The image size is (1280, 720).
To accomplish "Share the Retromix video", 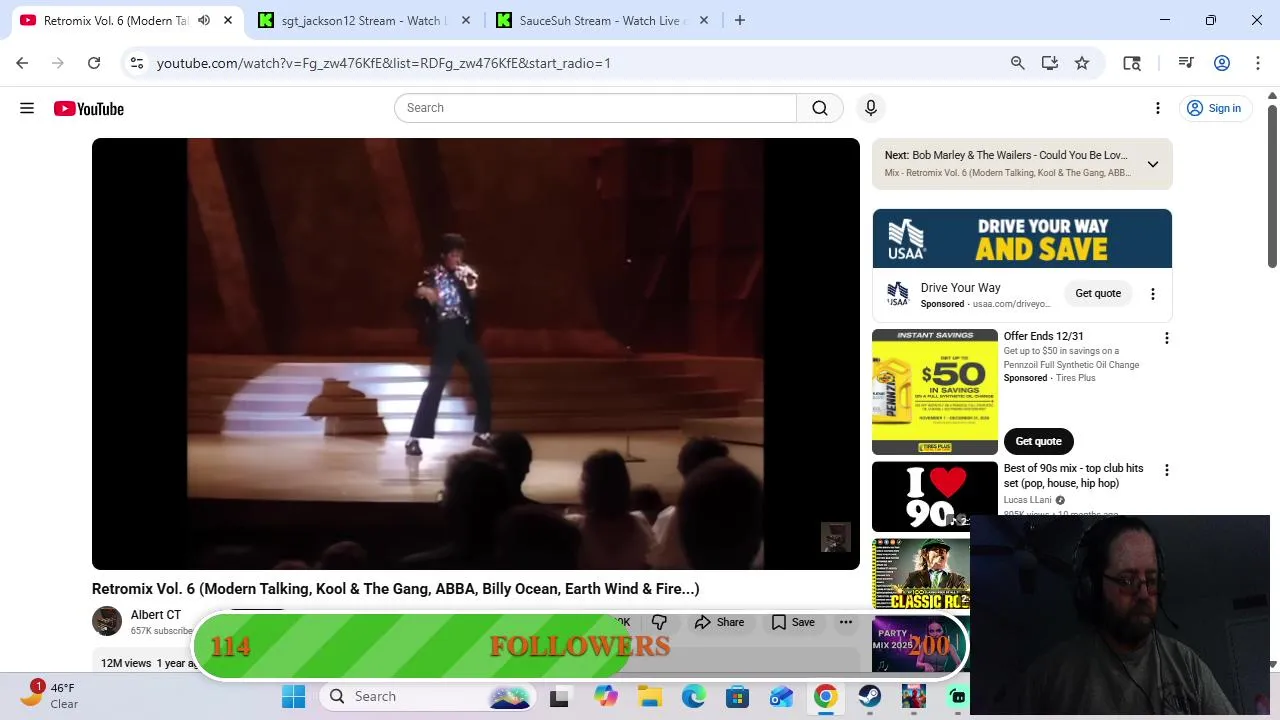I will (x=720, y=622).
